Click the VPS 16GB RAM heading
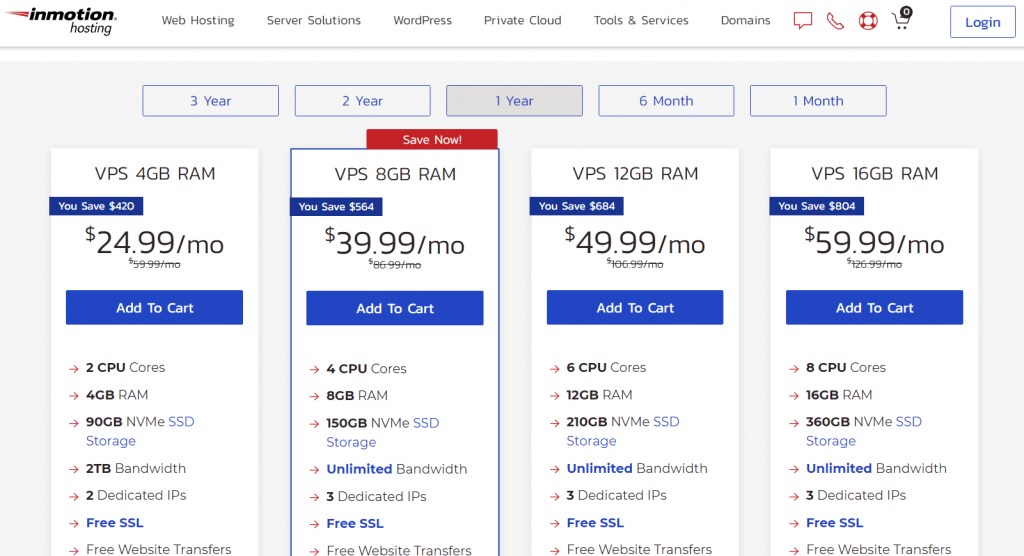 [x=874, y=174]
